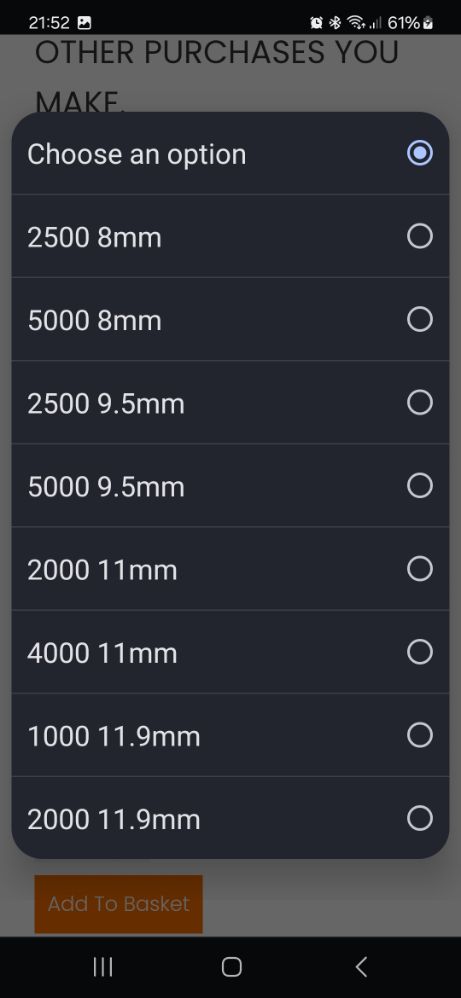The width and height of the screenshot is (461, 998).
Task: Select the 2000 11.9mm radio button
Action: [x=420, y=818]
